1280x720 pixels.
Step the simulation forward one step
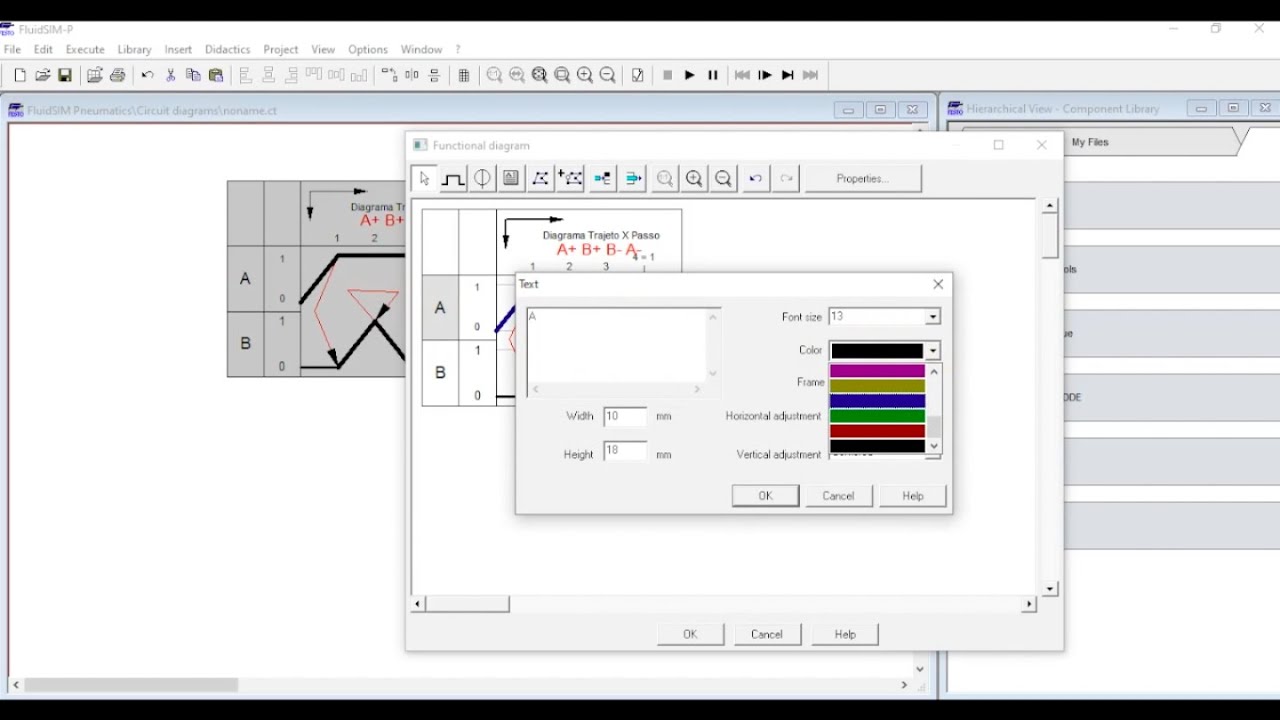pos(765,75)
